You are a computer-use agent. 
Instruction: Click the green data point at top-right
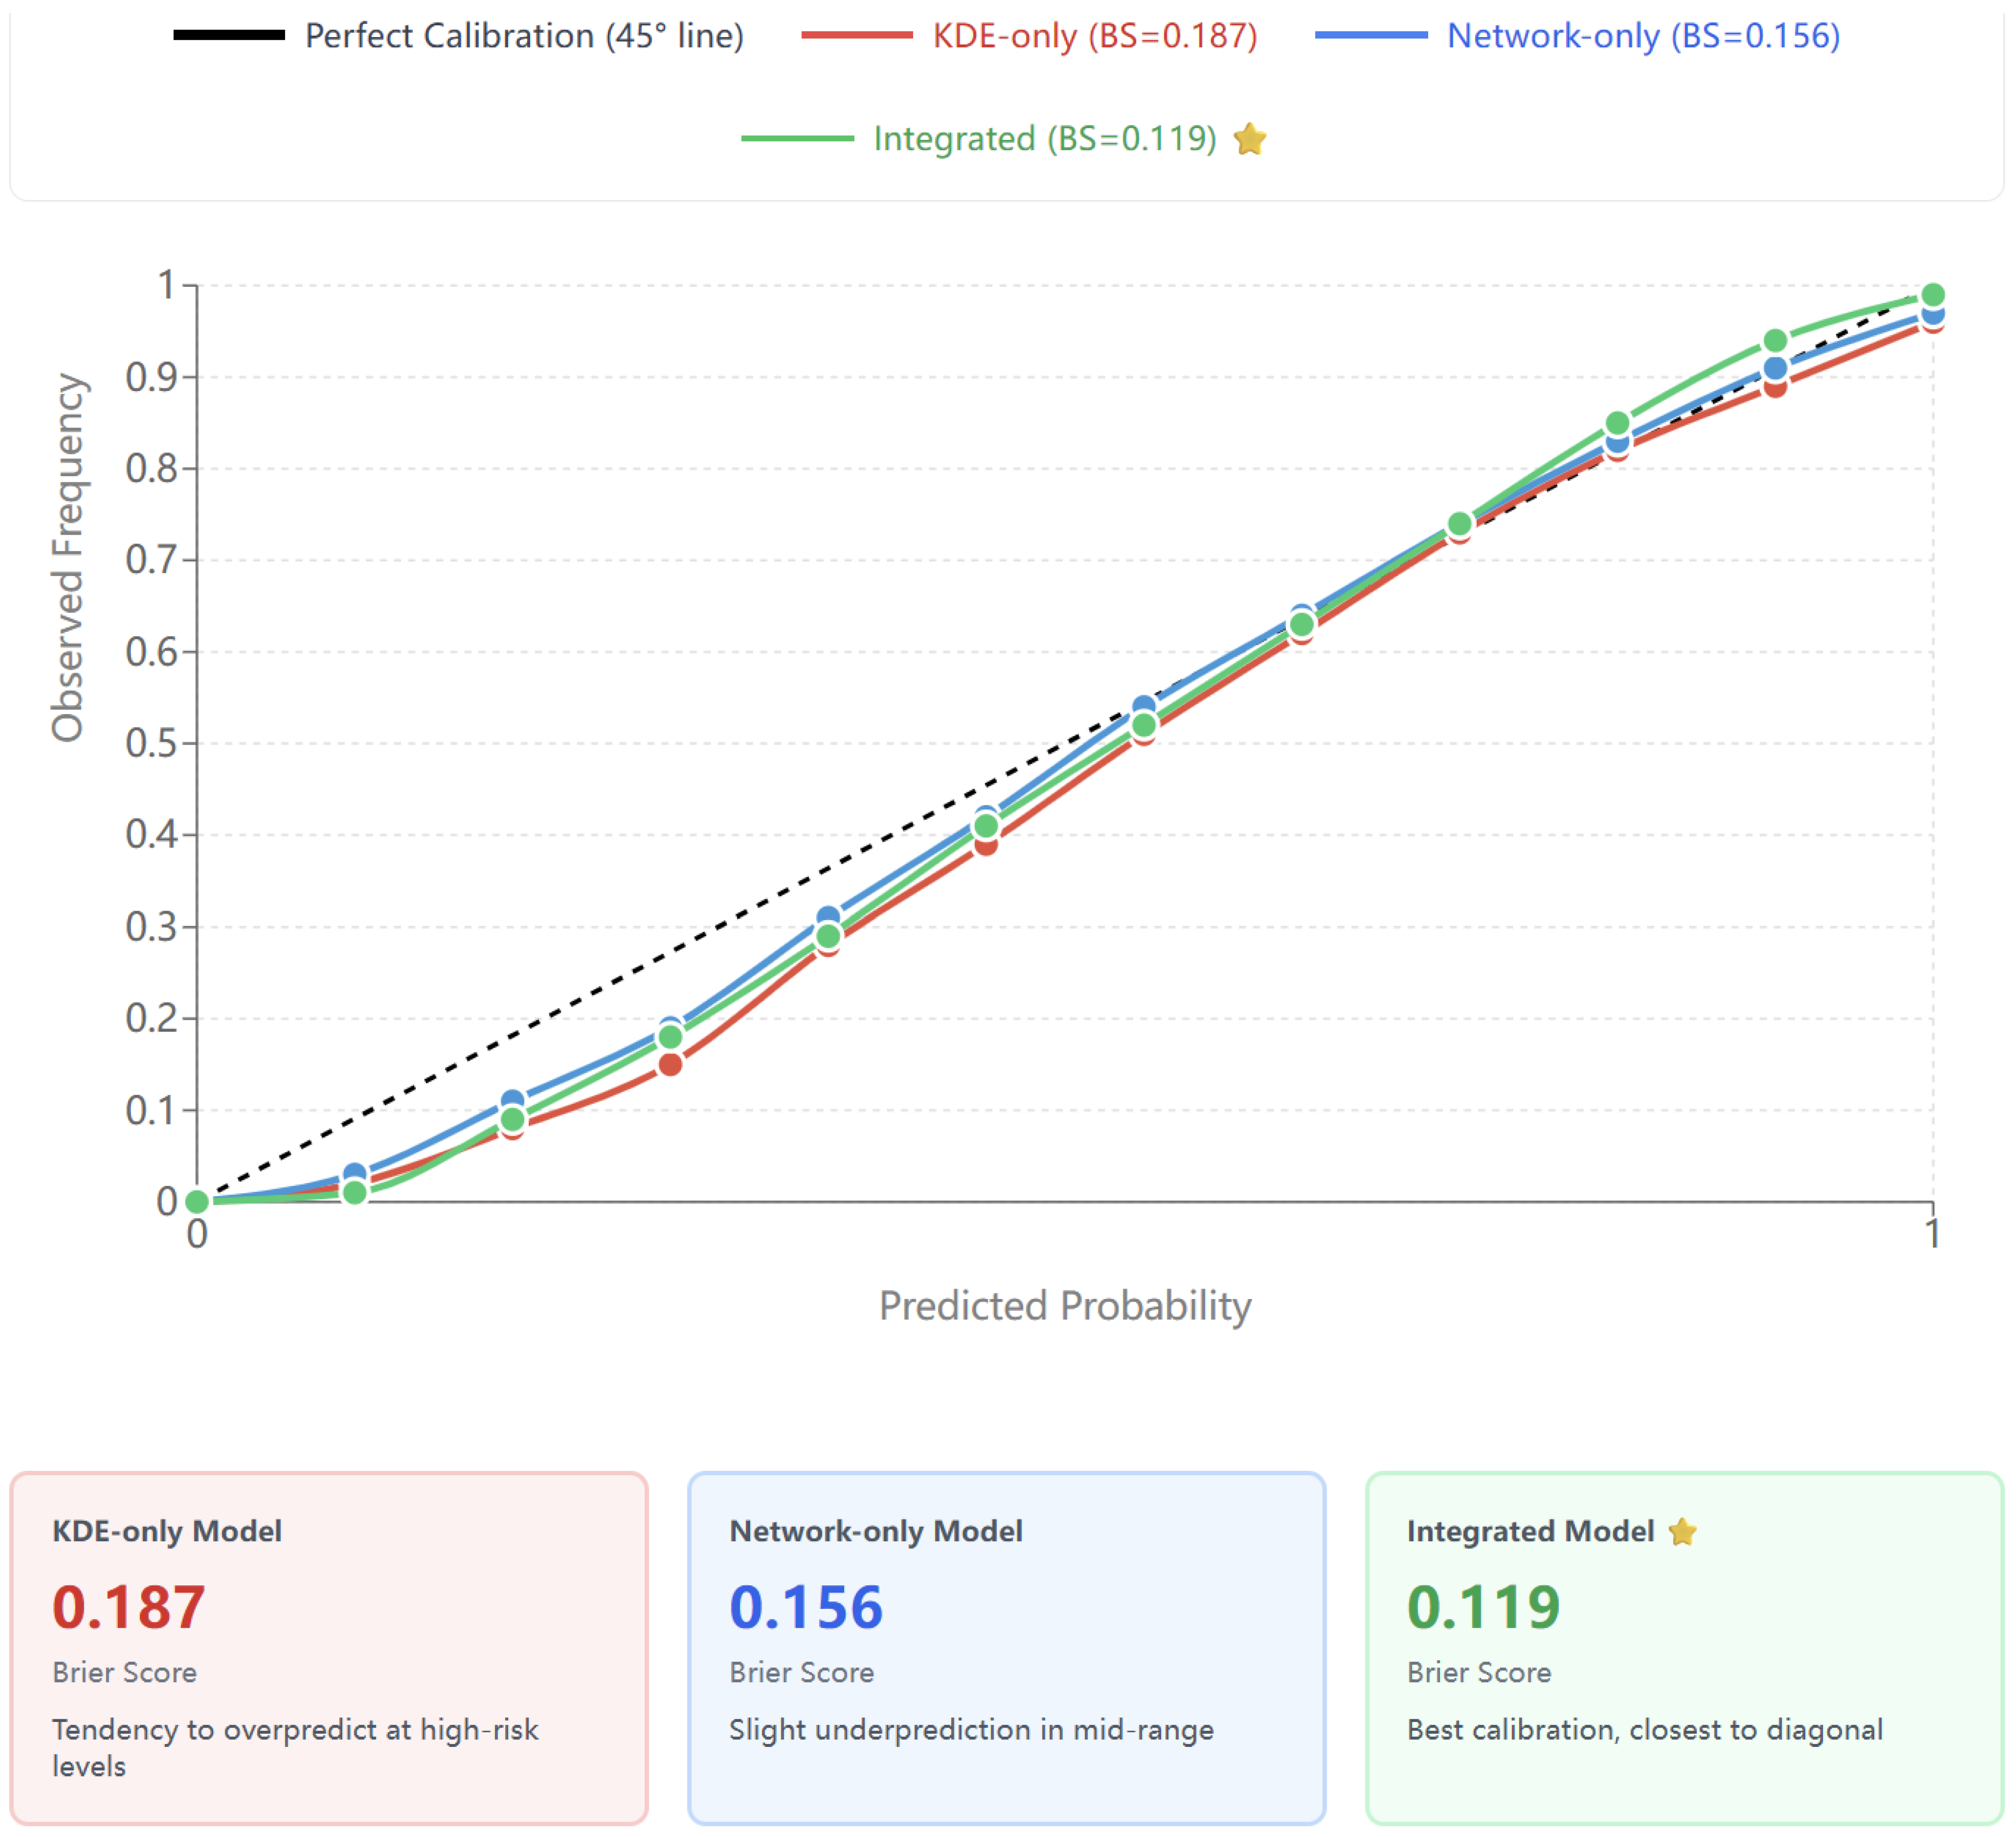click(1932, 295)
